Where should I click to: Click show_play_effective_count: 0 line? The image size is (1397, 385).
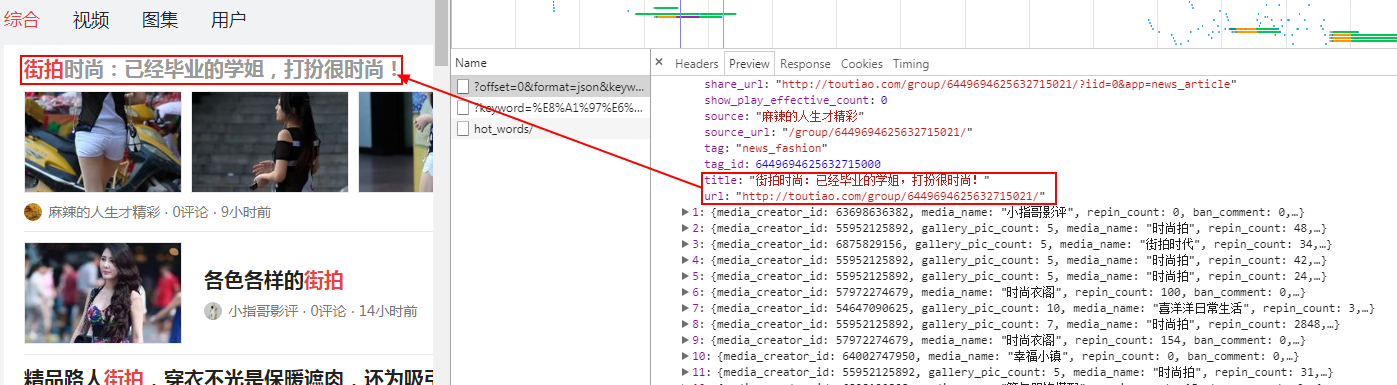coord(796,100)
